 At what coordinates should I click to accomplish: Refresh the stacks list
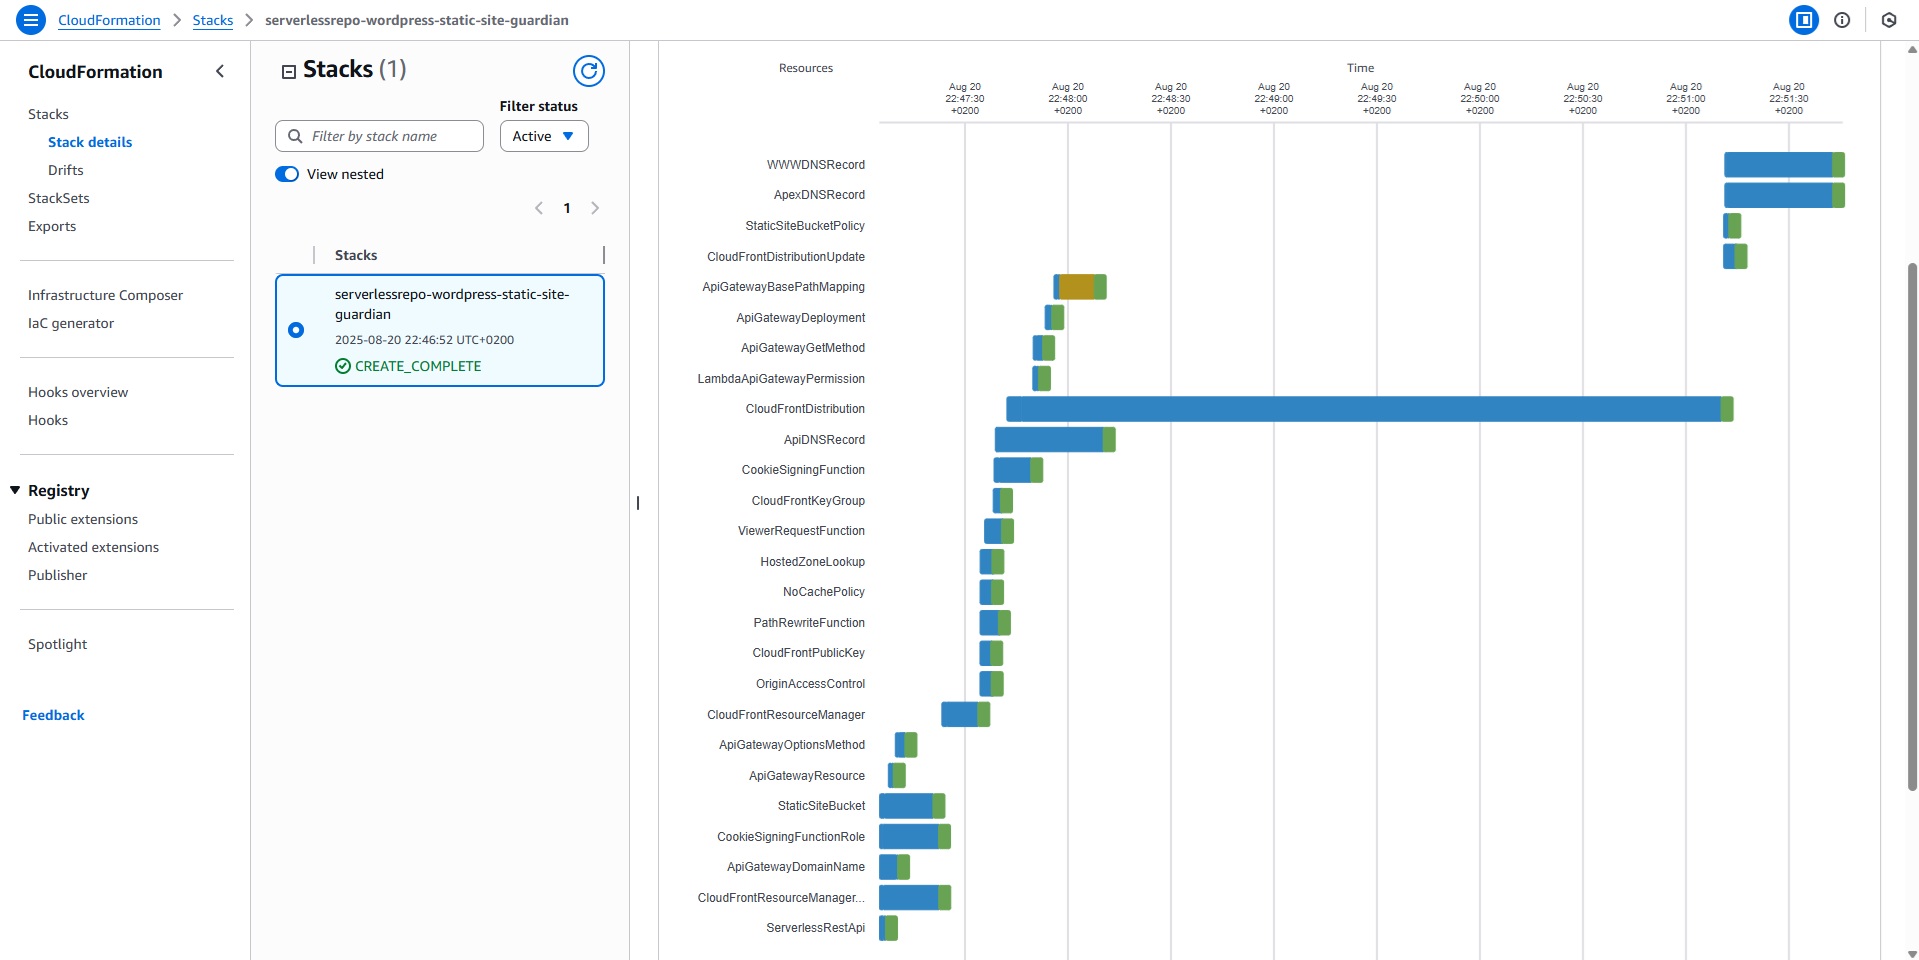click(x=589, y=71)
